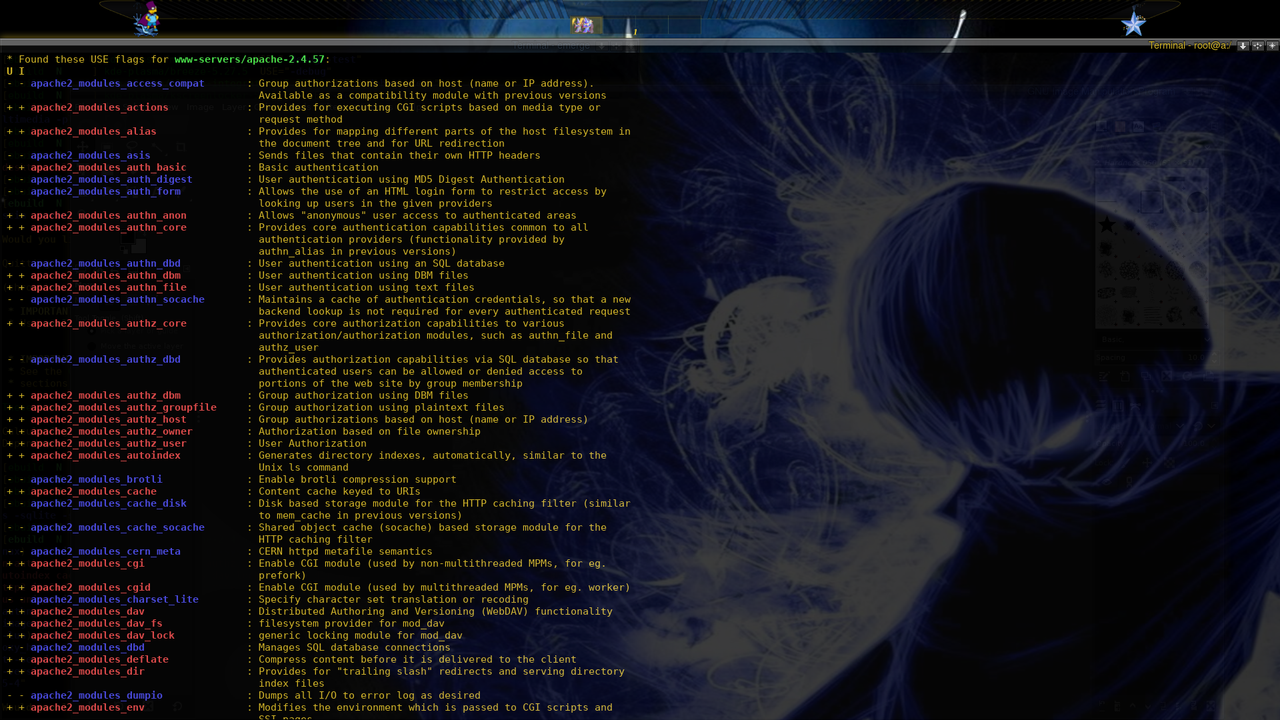Click apache2_modules_authz_host flag name
The width and height of the screenshot is (1280, 720).
[108, 420]
